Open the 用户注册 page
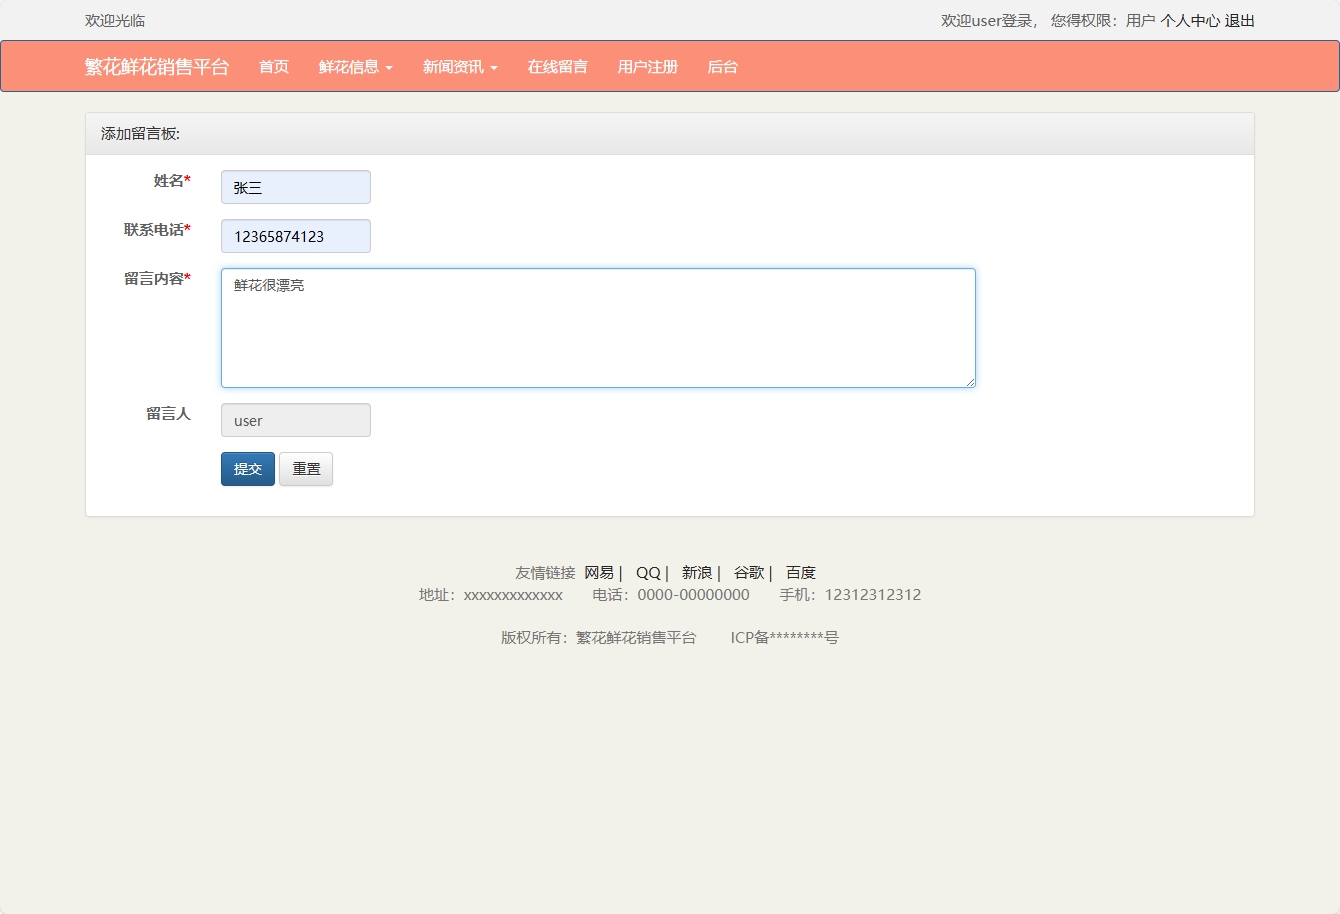The image size is (1340, 914). click(647, 67)
